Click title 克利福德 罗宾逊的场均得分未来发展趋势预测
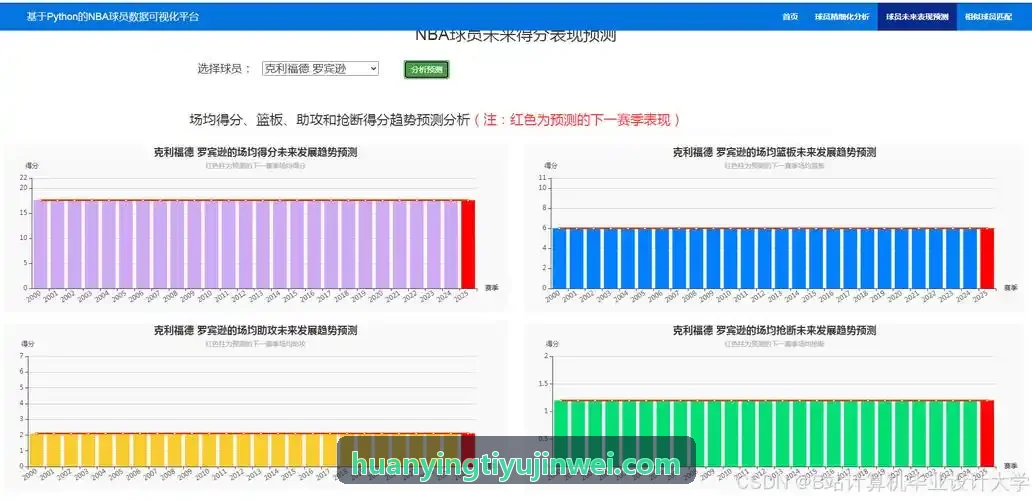The image size is (1032, 500). click(x=255, y=152)
